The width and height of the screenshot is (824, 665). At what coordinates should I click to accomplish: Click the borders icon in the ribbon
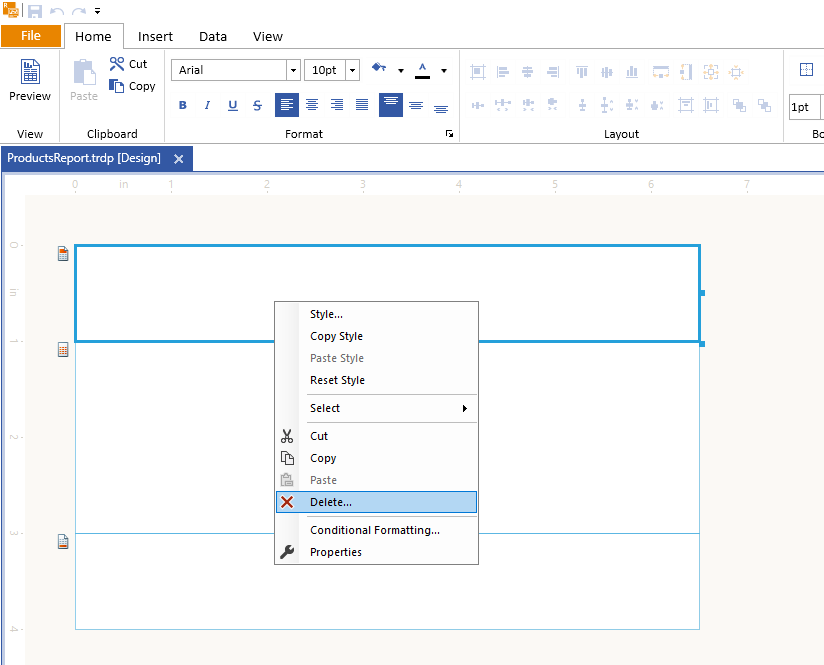[806, 70]
